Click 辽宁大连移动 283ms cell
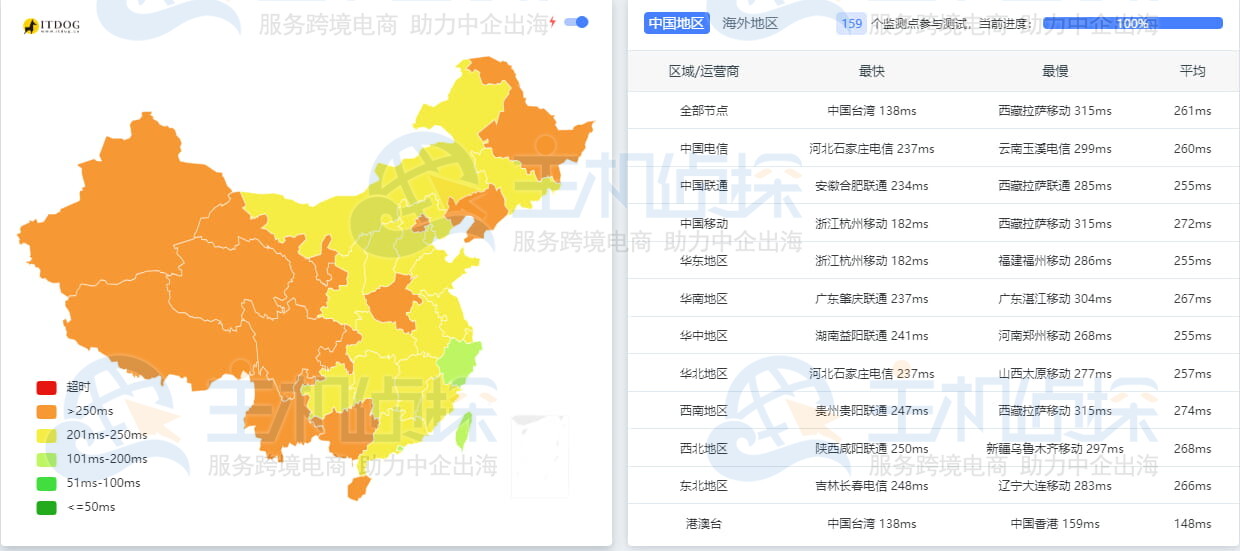 (x=1055, y=486)
